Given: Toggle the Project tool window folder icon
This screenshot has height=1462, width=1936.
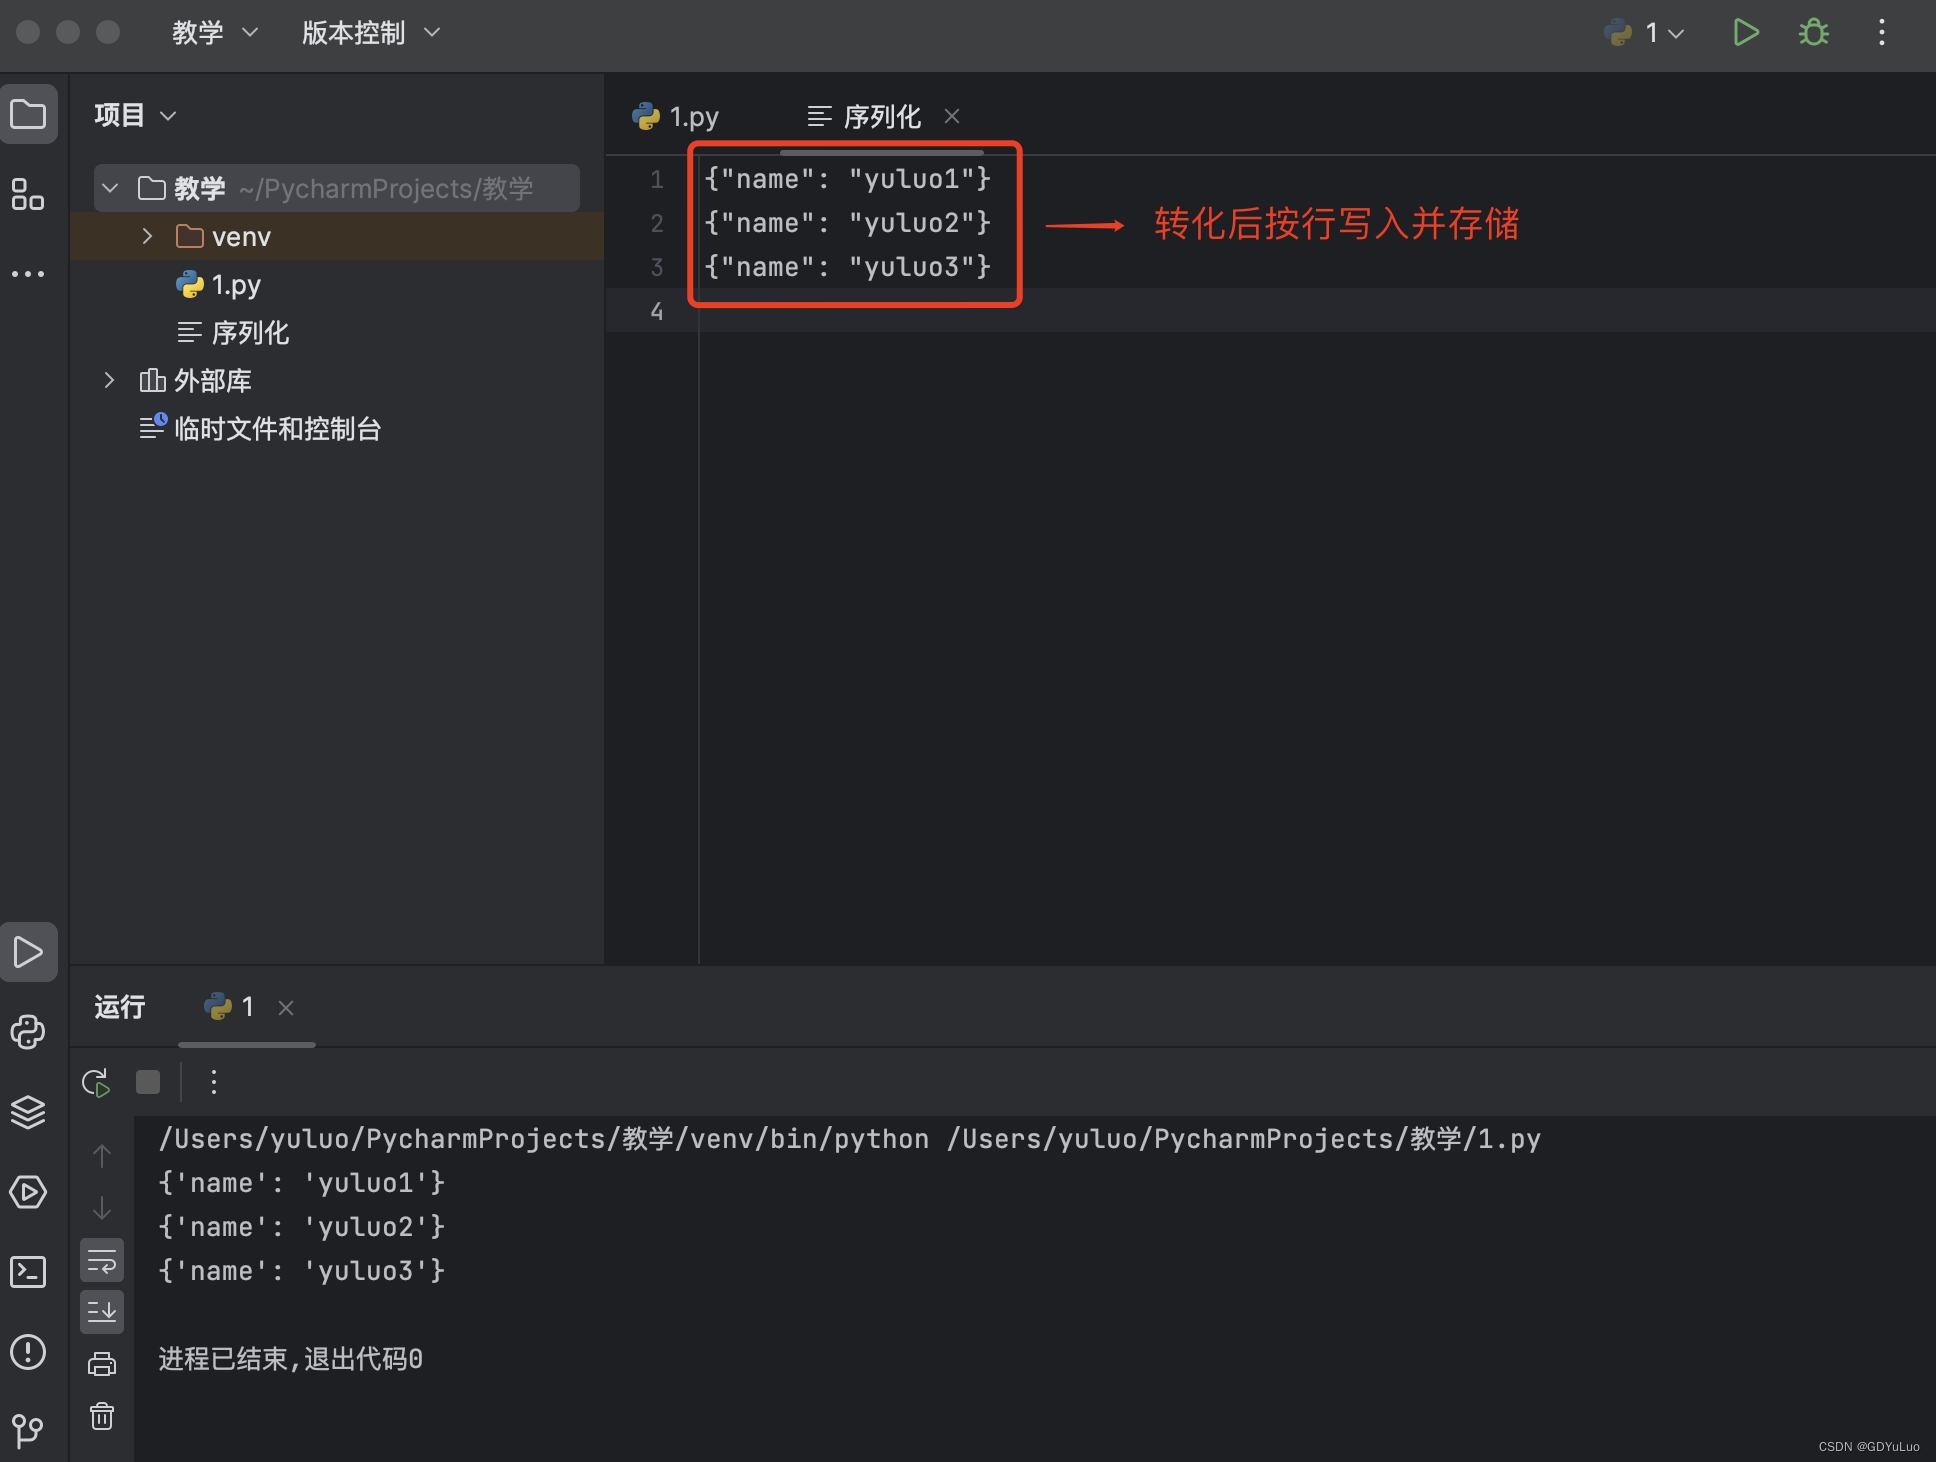Looking at the screenshot, I should coord(28,115).
